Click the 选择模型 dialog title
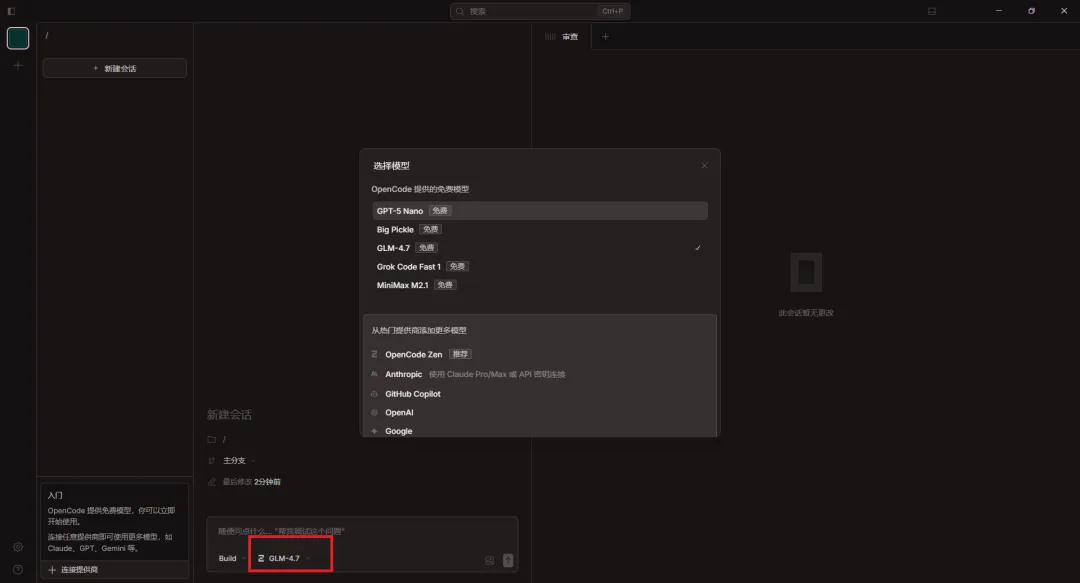Viewport: 1080px width, 583px height. pos(391,166)
